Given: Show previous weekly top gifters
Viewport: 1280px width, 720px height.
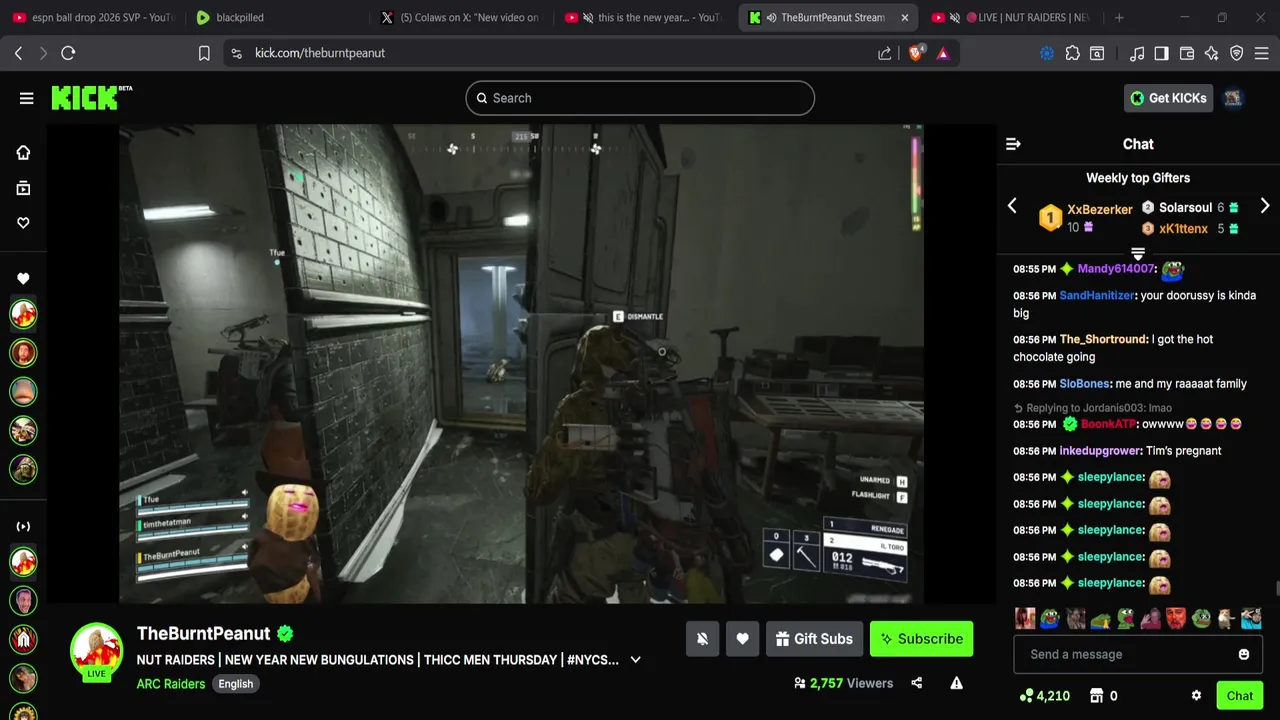Looking at the screenshot, I should point(1012,206).
